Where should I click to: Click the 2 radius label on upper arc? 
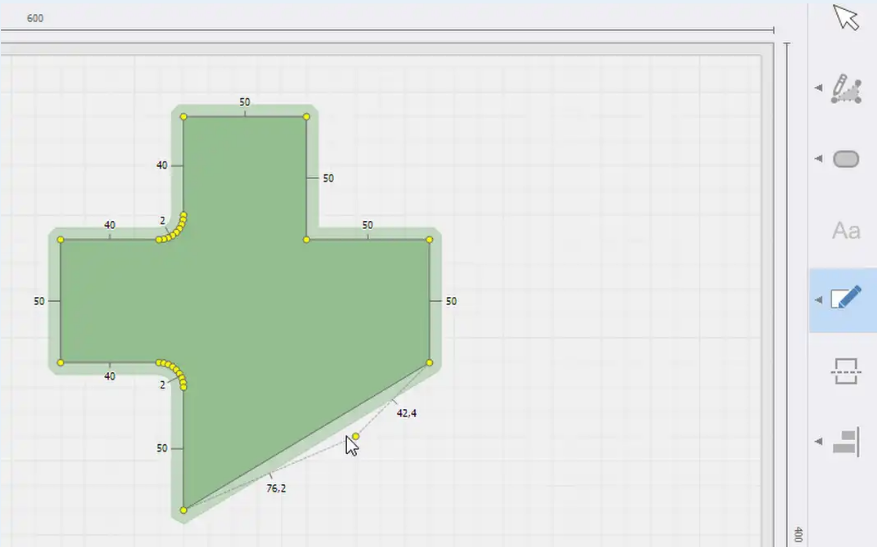point(163,221)
